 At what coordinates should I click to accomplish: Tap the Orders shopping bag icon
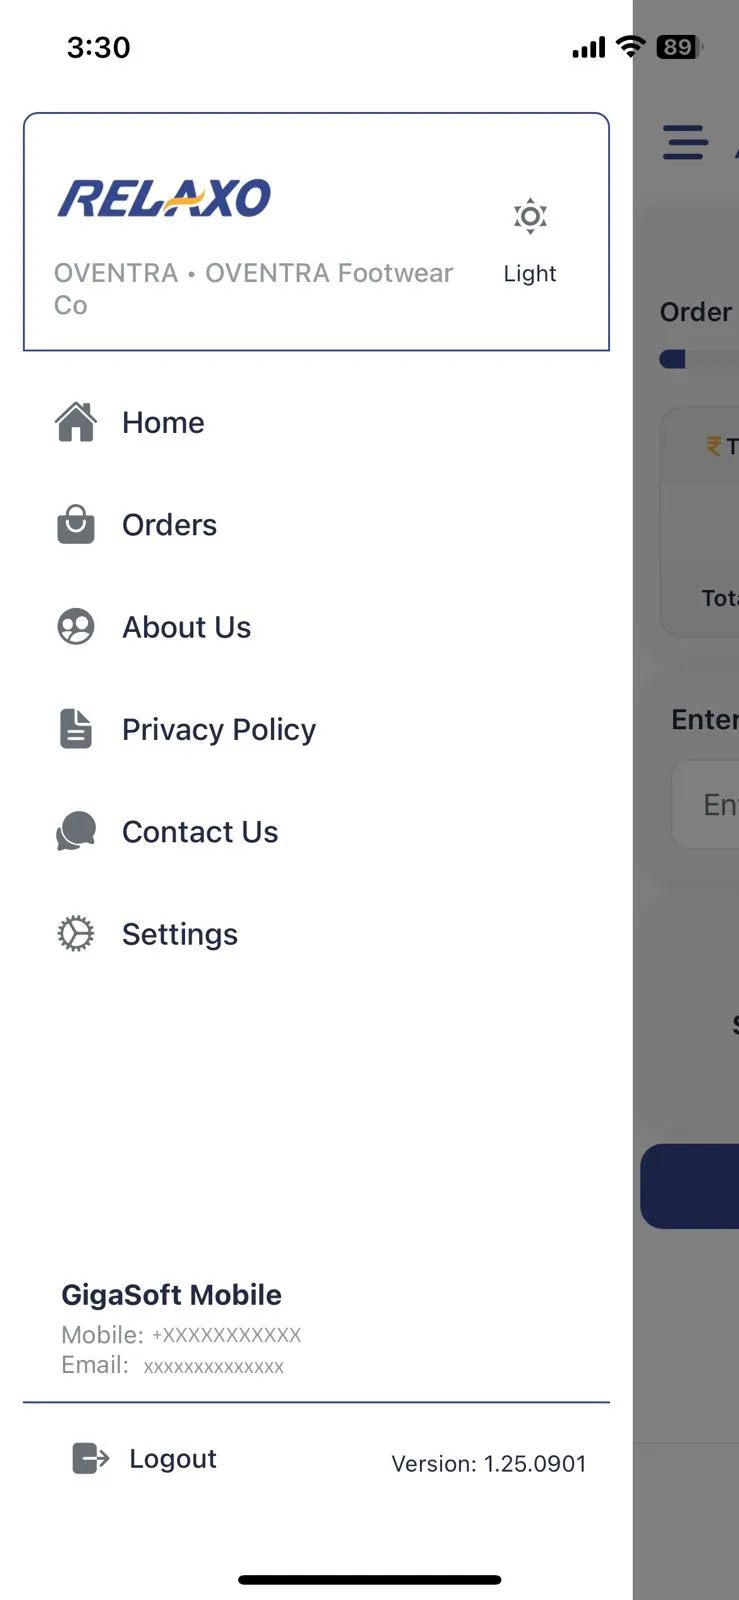(x=76, y=525)
